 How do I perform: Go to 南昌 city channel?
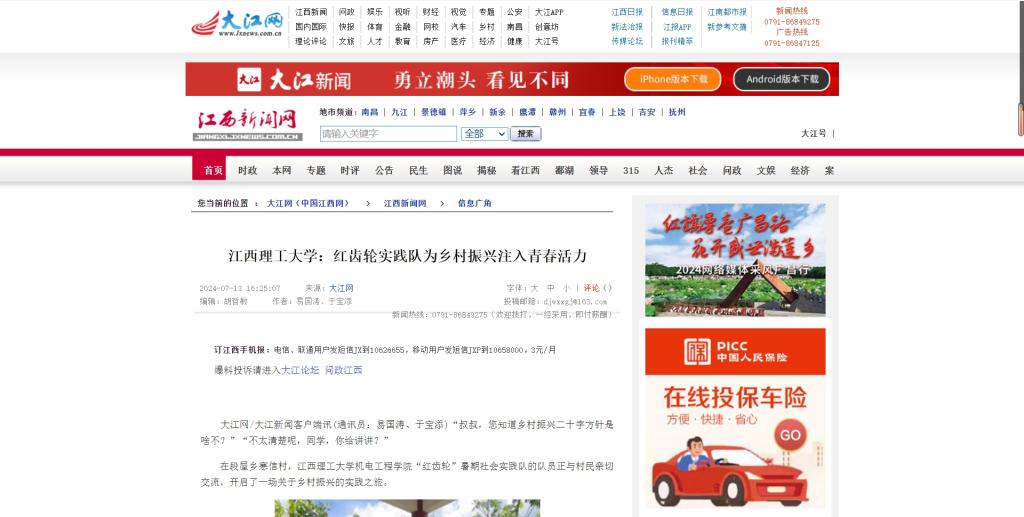370,112
